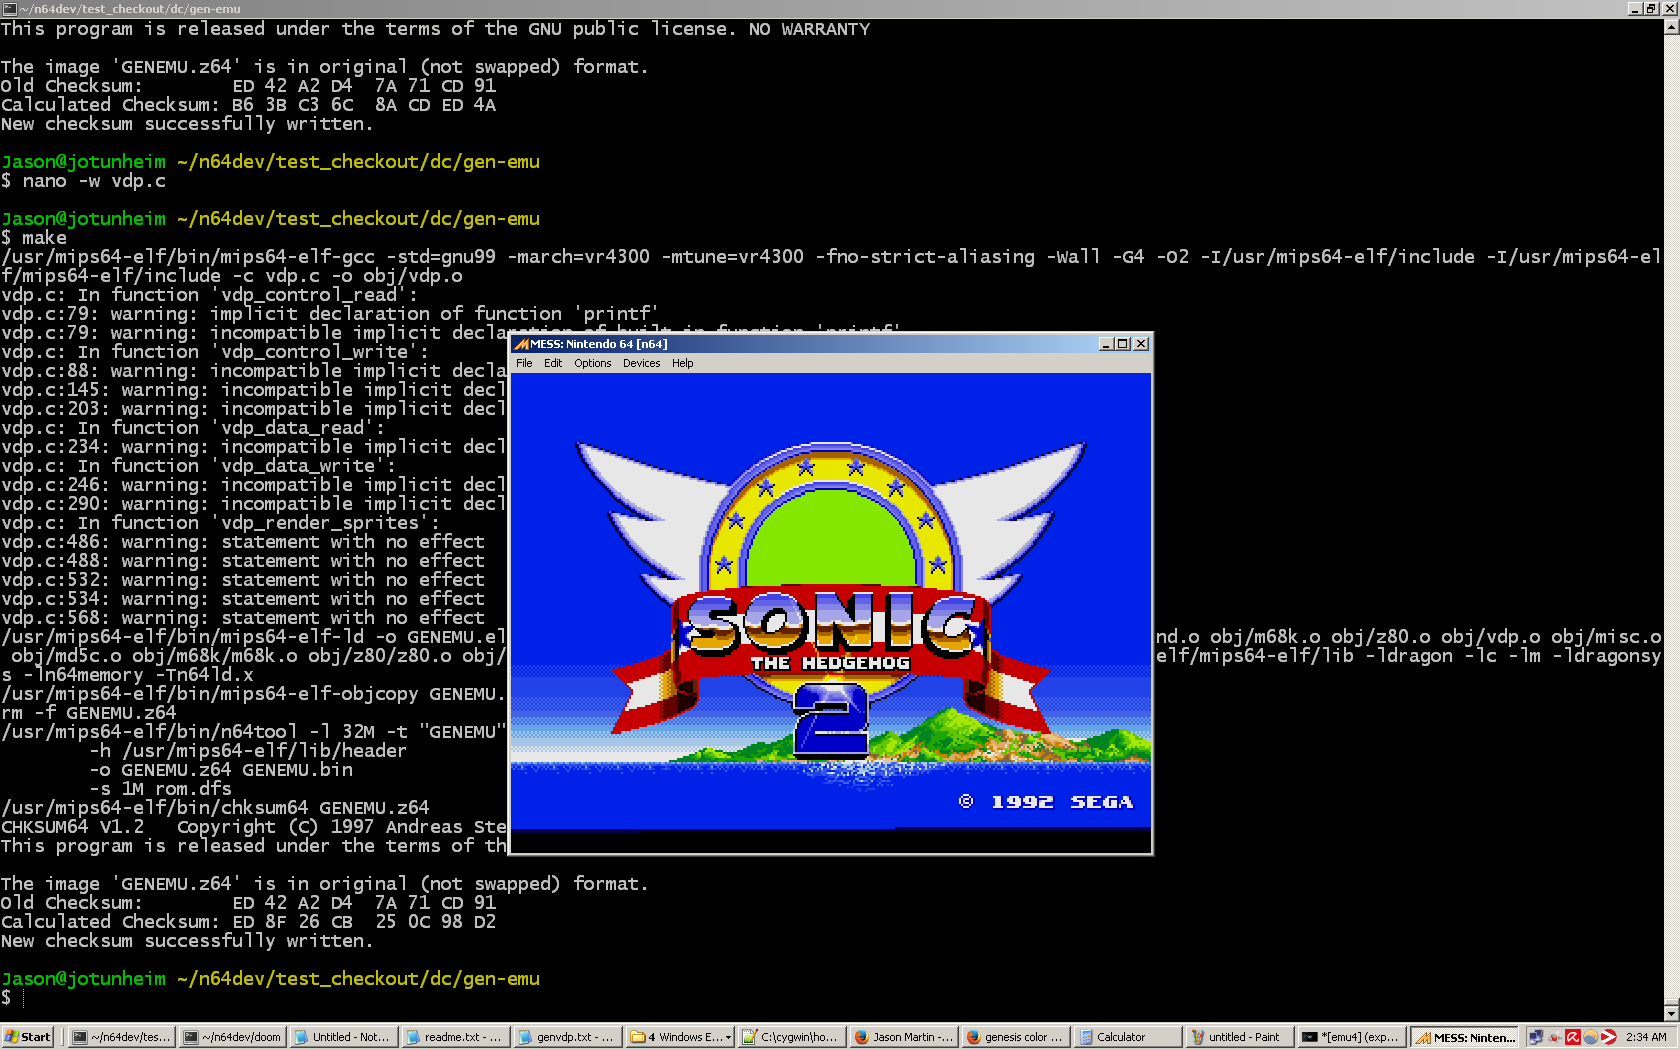Open the Options menu in MESS
This screenshot has height=1050, width=1680.
coord(593,363)
